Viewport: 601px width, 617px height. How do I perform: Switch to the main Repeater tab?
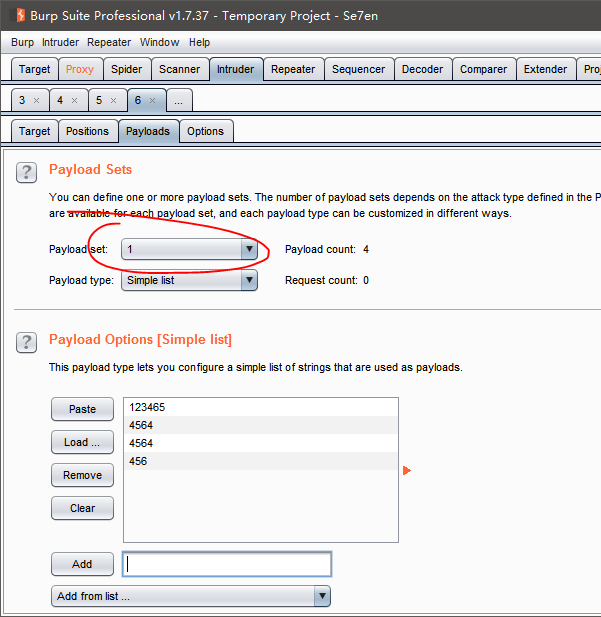coord(293,69)
